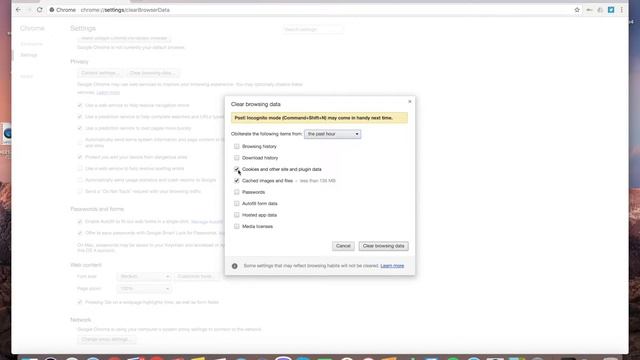
Task: Click the Change proxy settings button
Action: coord(106,340)
